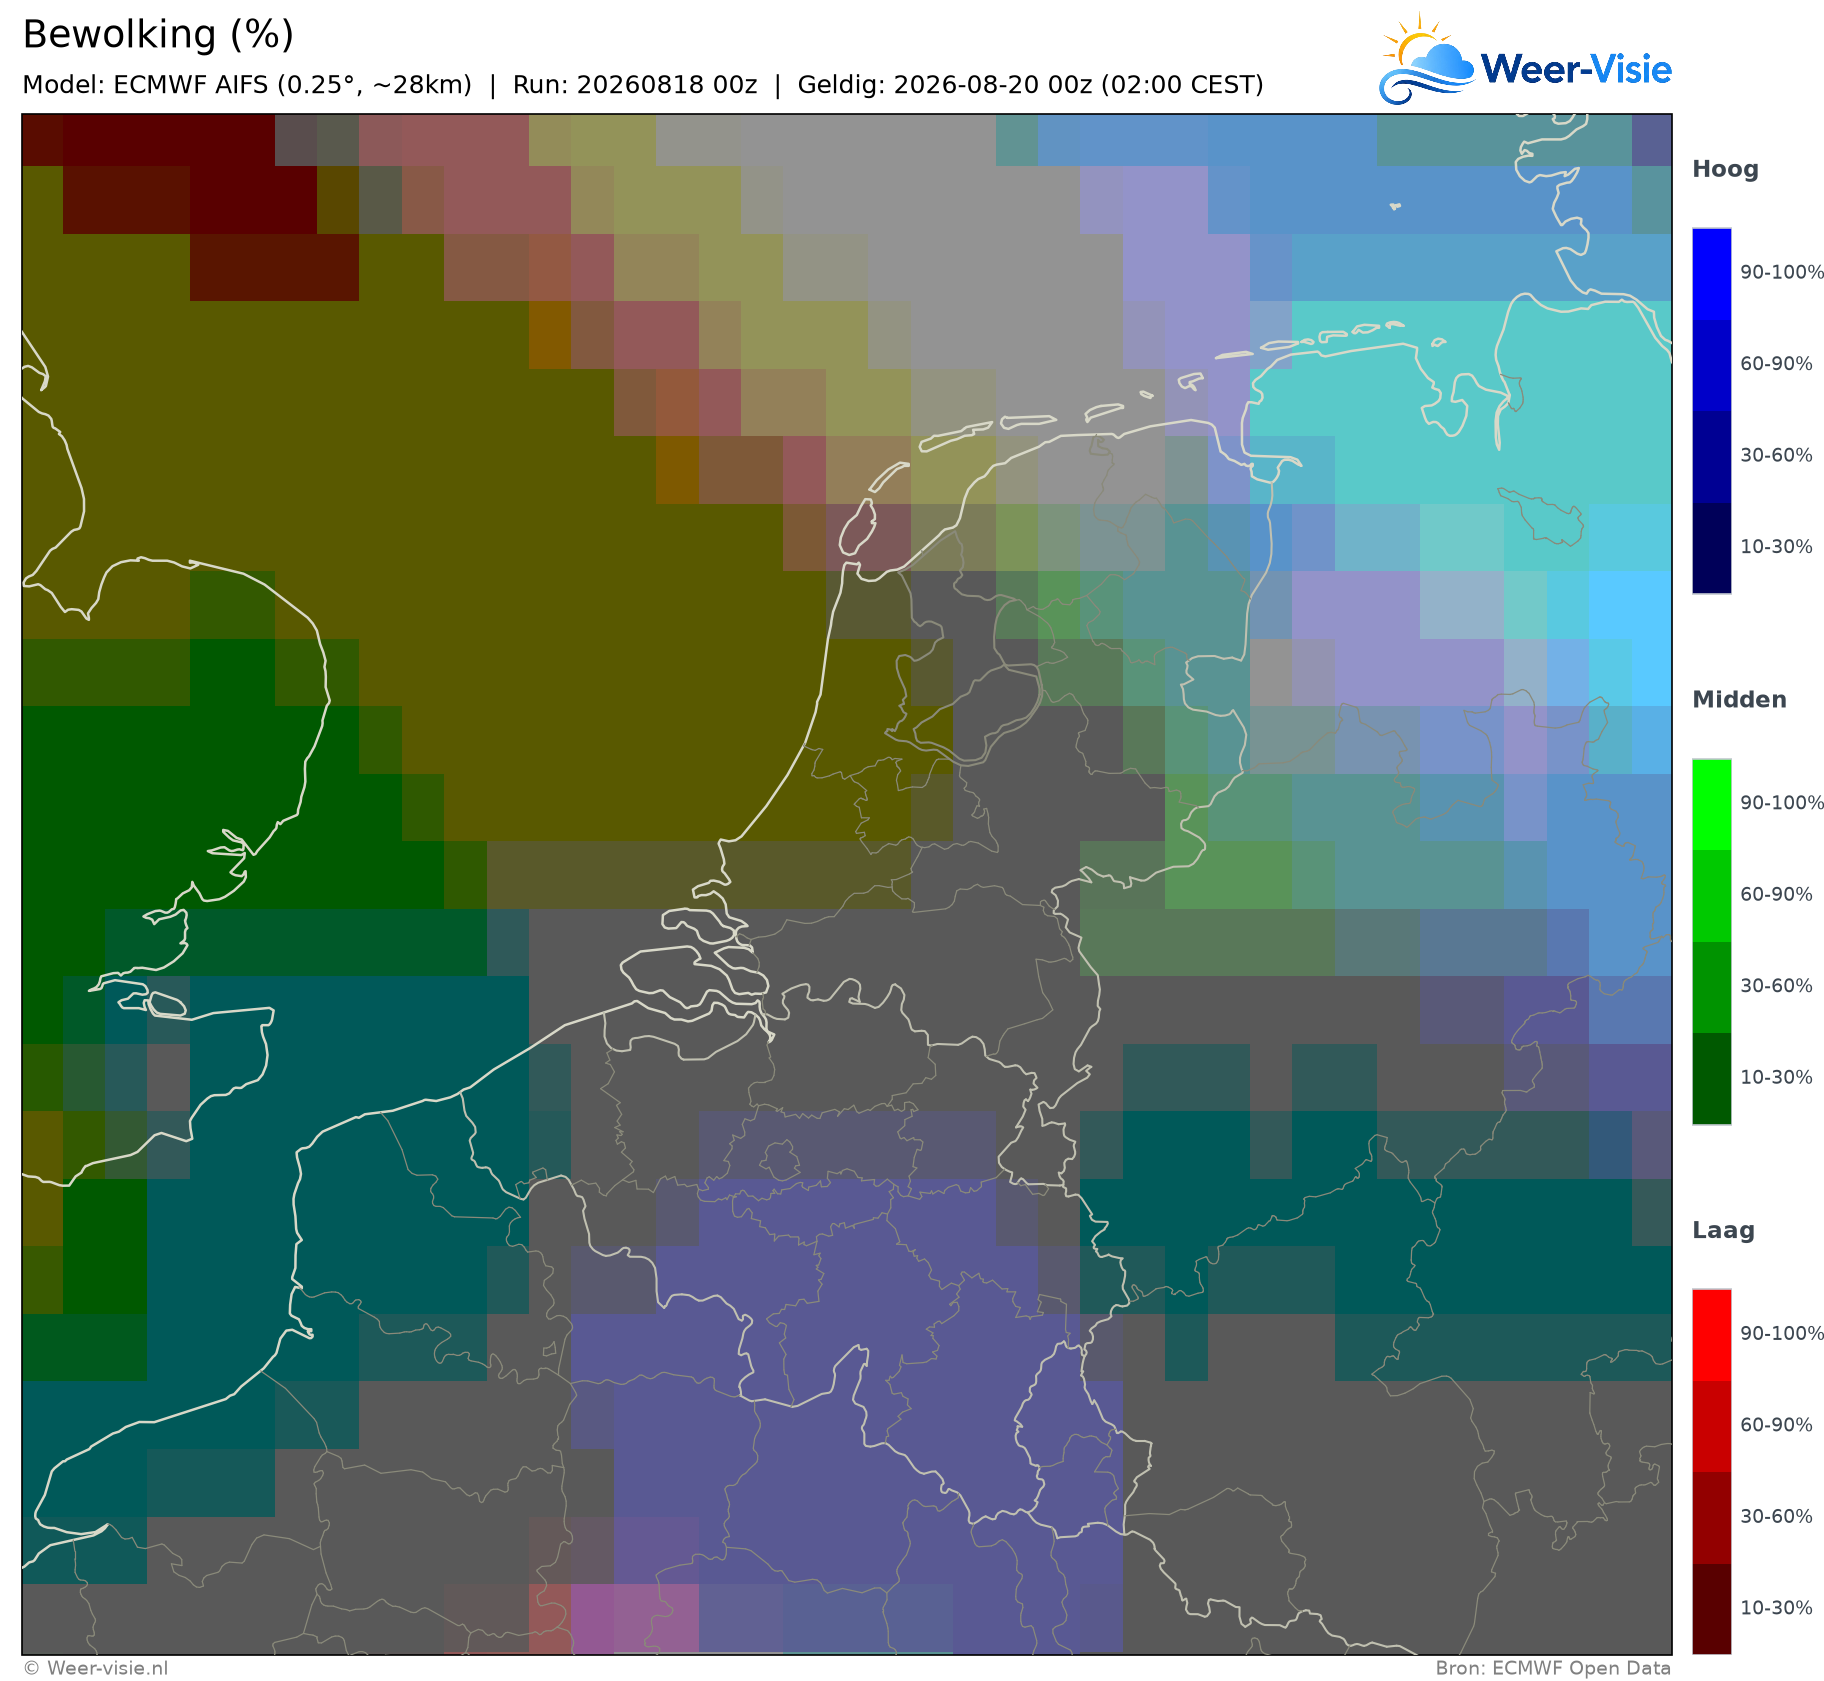Select the Hoog 60-90% blue swatch
Screen dimensions: 1824x1681
tap(1711, 365)
